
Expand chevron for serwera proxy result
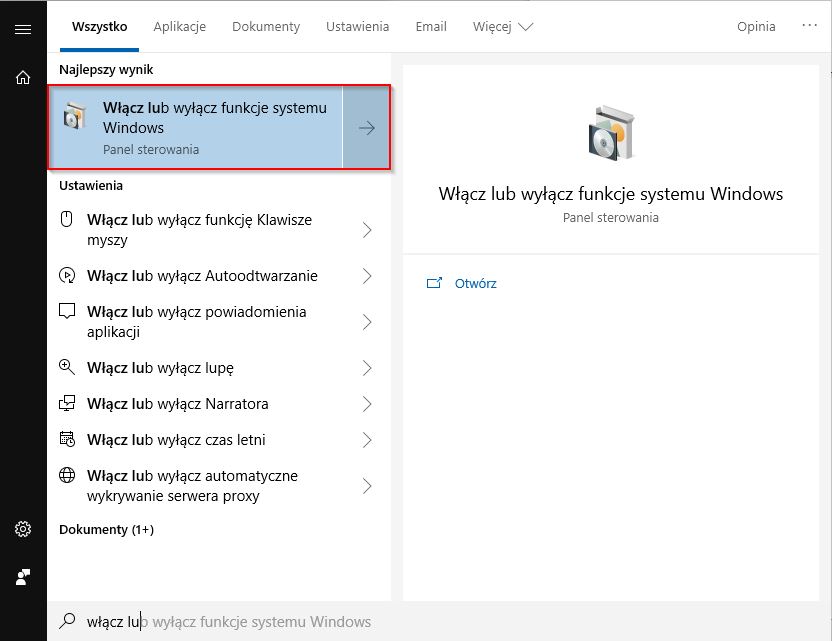[367, 486]
